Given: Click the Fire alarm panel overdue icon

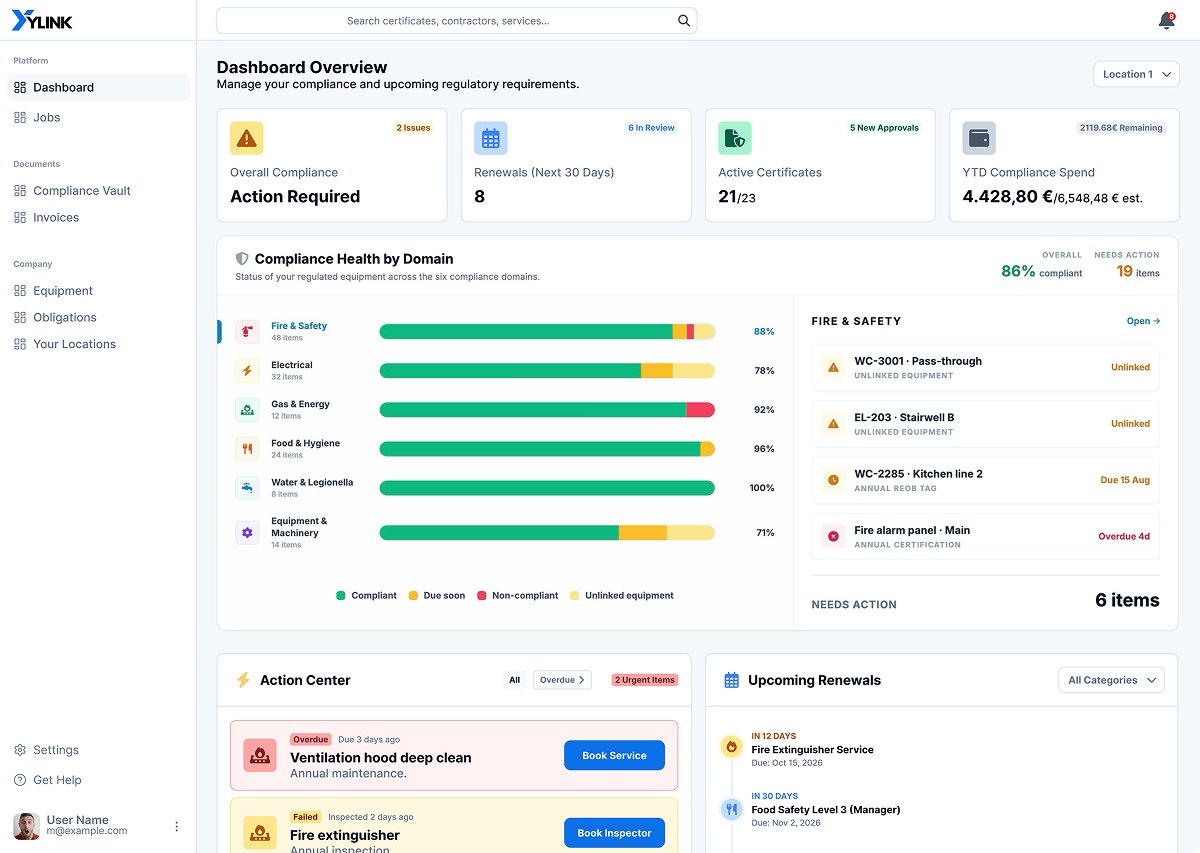Looking at the screenshot, I should [x=833, y=536].
